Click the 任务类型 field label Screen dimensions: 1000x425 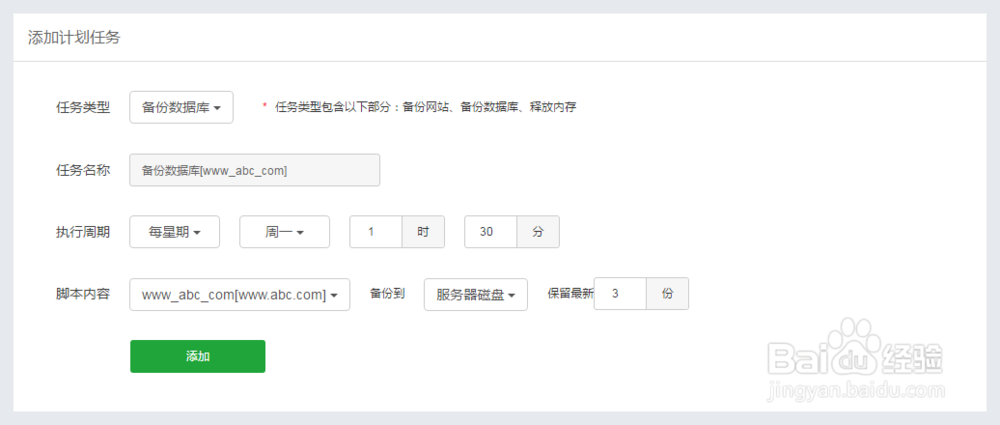82,107
